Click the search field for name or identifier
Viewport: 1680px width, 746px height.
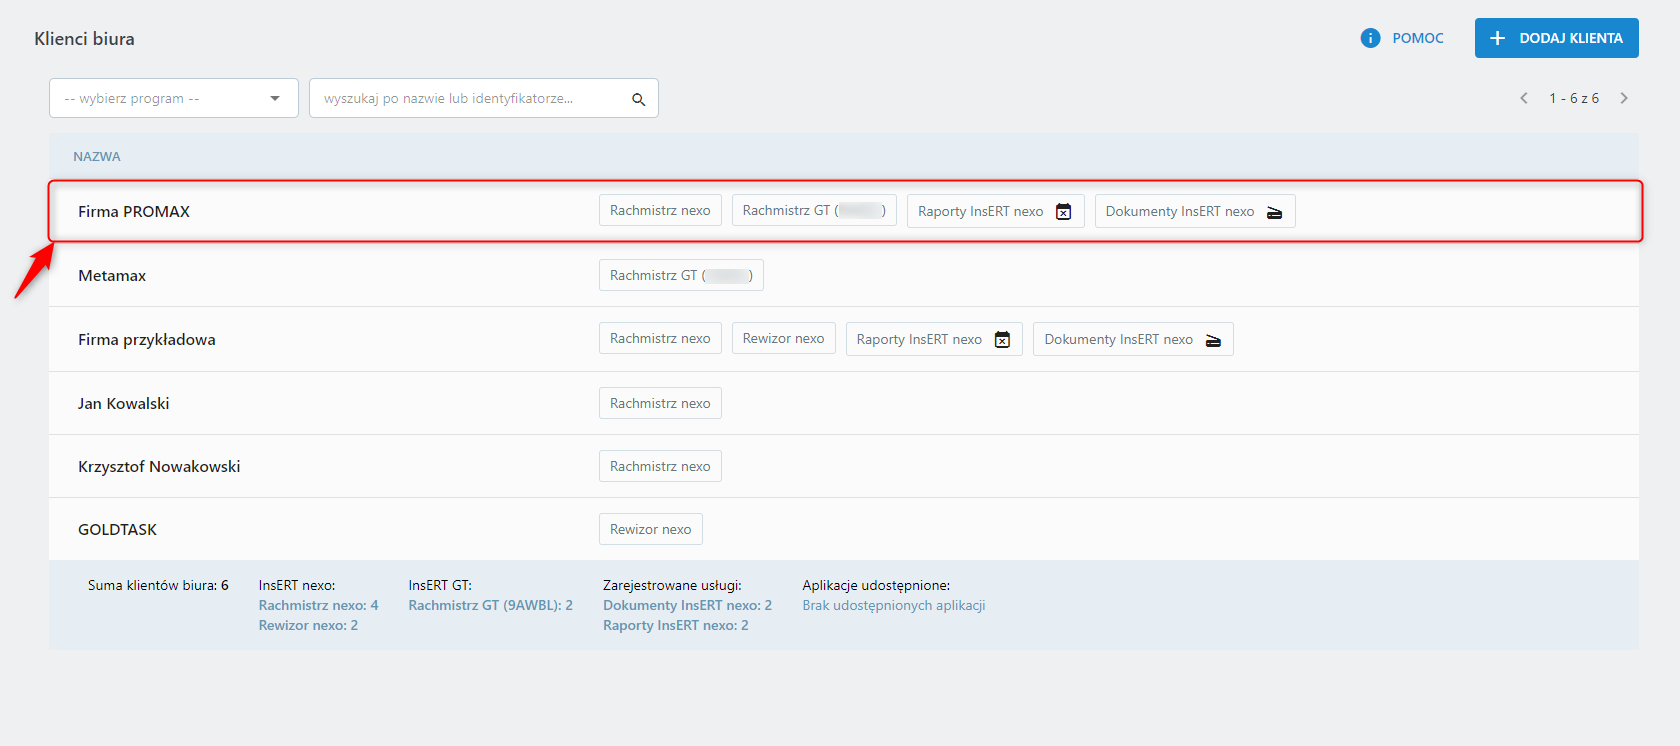pyautogui.click(x=484, y=98)
